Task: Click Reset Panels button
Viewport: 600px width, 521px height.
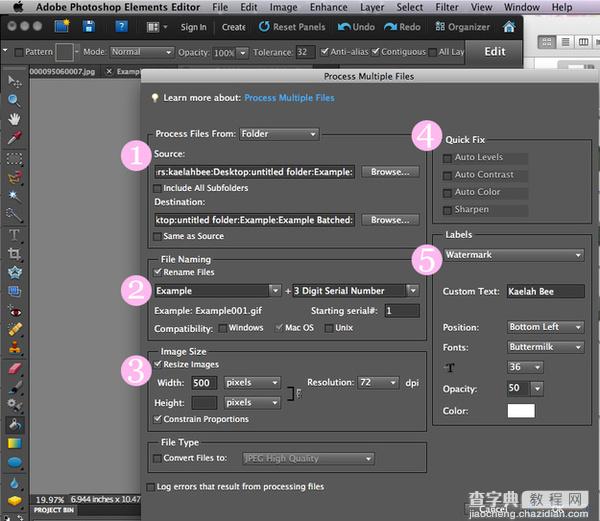Action: 292,27
